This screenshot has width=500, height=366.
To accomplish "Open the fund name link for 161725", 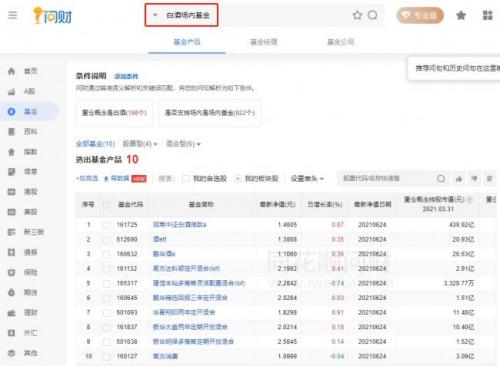I will click(179, 225).
